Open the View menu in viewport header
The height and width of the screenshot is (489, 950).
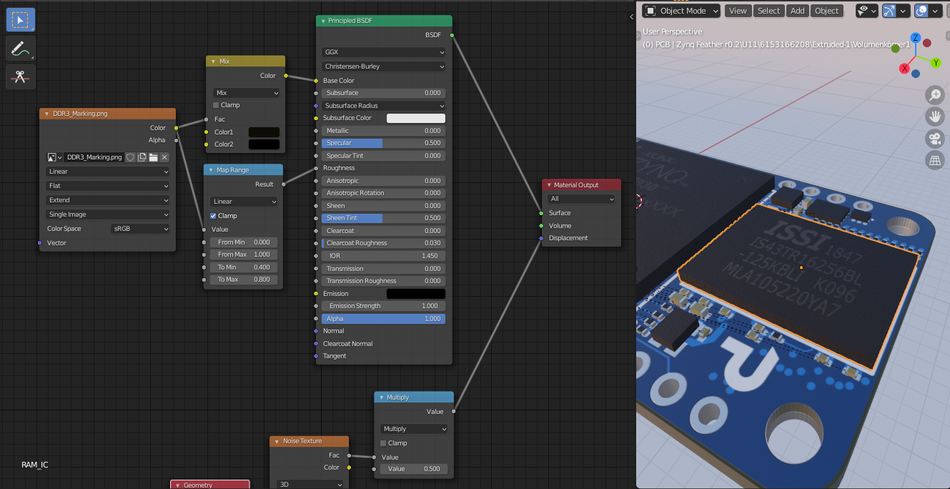tap(737, 10)
